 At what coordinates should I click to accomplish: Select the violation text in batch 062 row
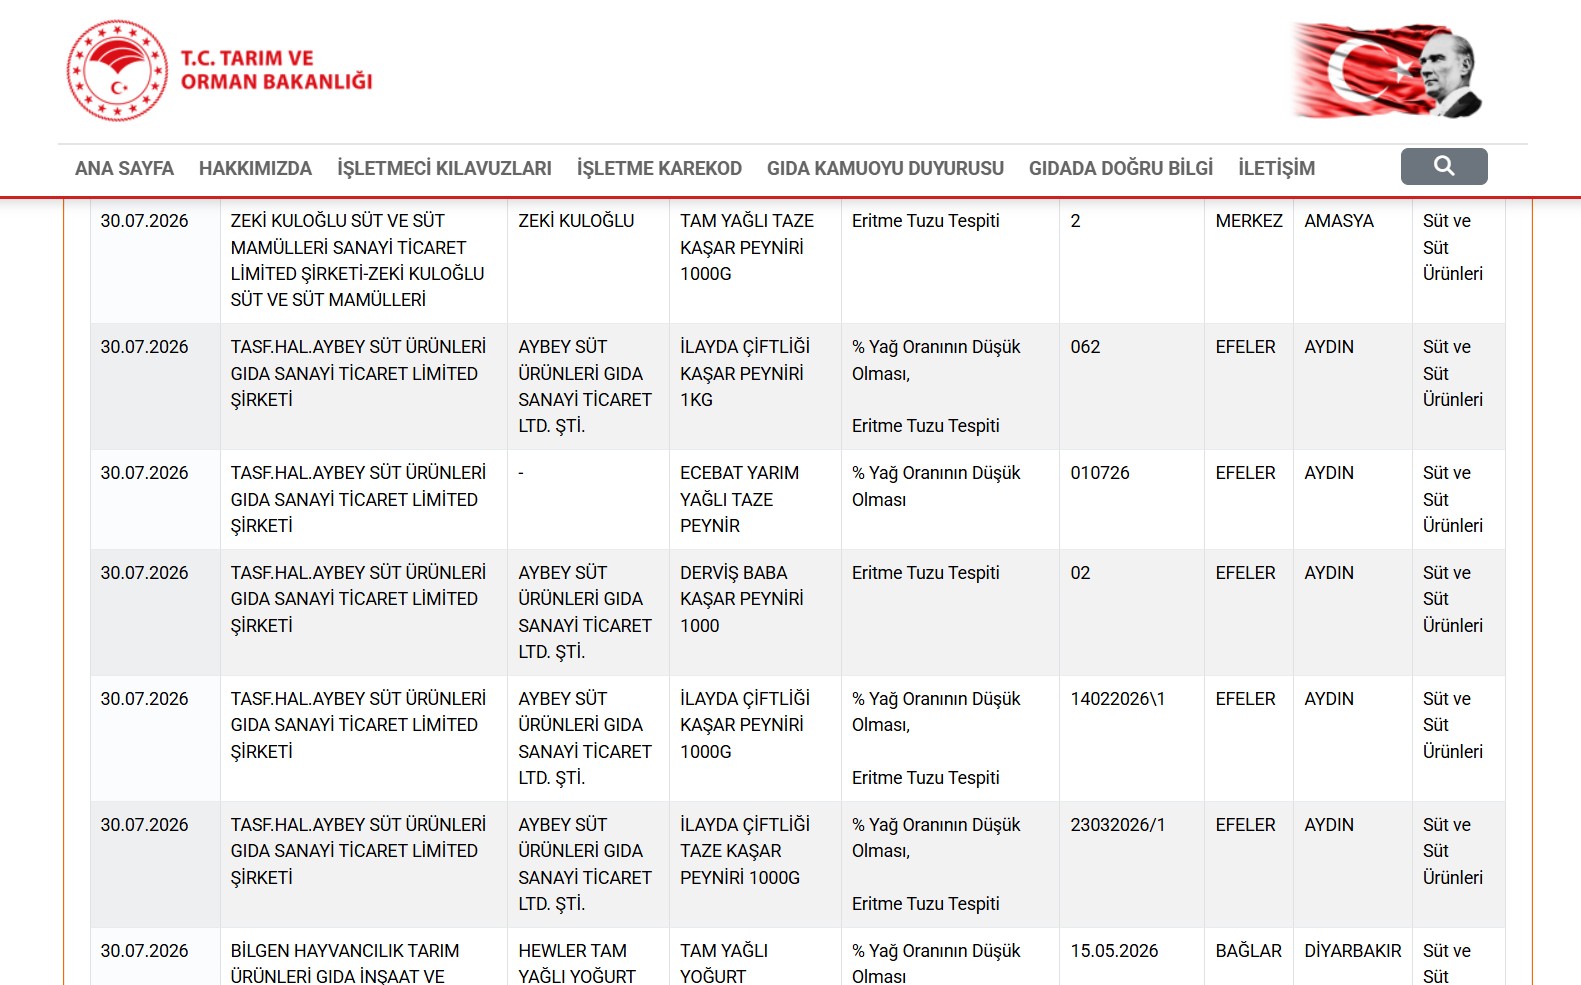coord(936,386)
